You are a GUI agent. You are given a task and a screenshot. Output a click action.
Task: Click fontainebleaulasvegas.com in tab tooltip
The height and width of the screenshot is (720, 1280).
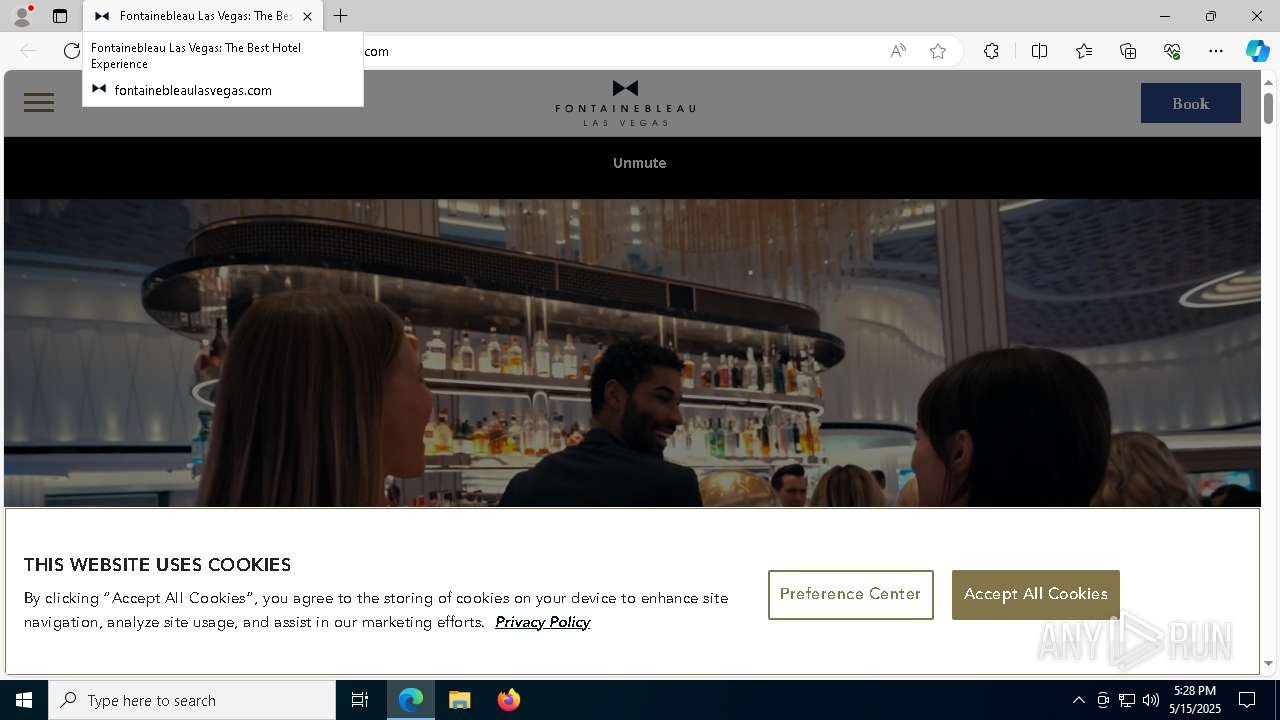(193, 90)
